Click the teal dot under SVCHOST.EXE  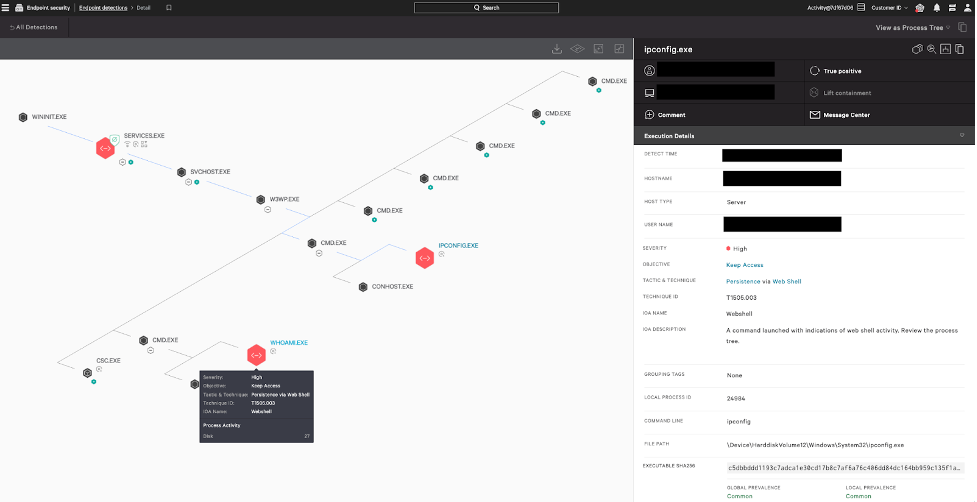pyautogui.click(x=196, y=182)
